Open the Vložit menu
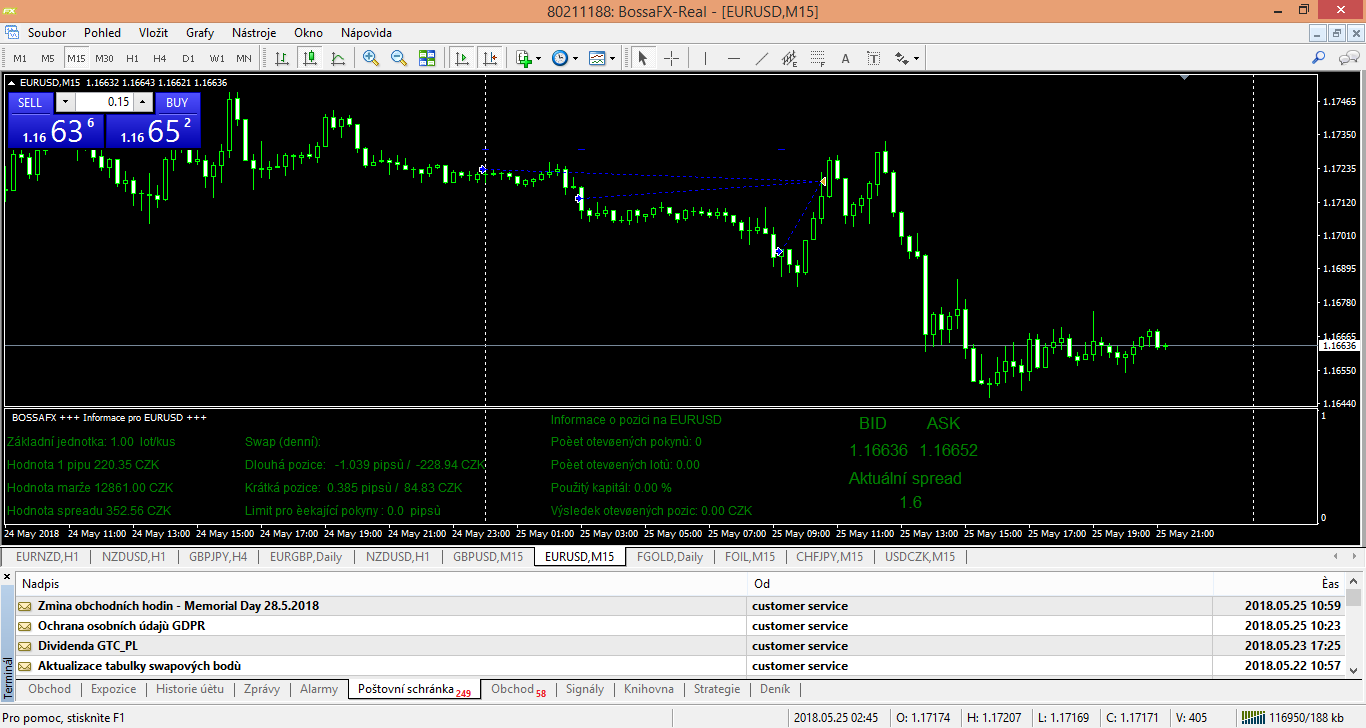The image size is (1366, 728). click(154, 33)
